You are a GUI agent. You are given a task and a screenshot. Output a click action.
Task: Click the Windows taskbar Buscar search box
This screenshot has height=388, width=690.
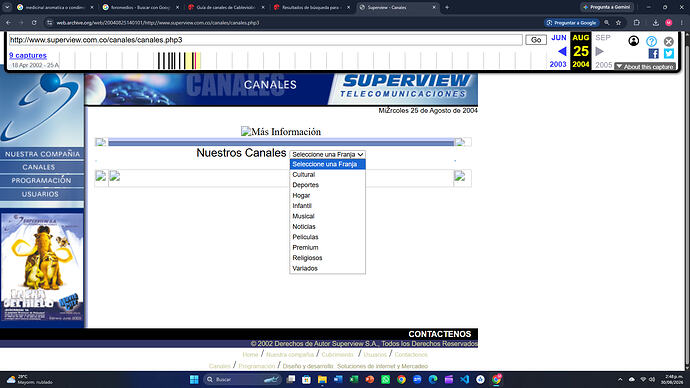coord(242,379)
